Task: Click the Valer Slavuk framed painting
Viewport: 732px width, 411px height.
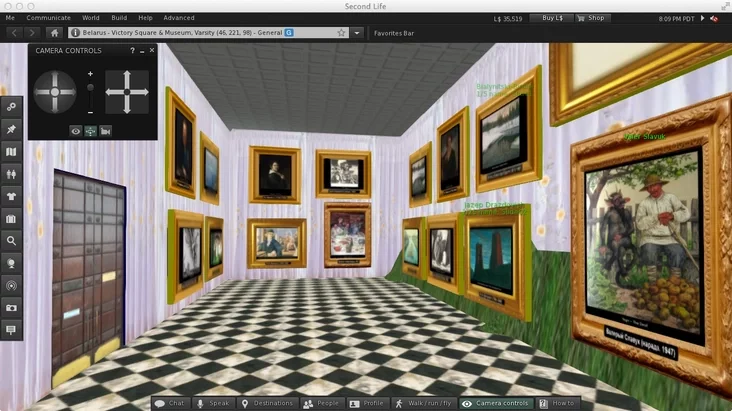Action: (649, 243)
